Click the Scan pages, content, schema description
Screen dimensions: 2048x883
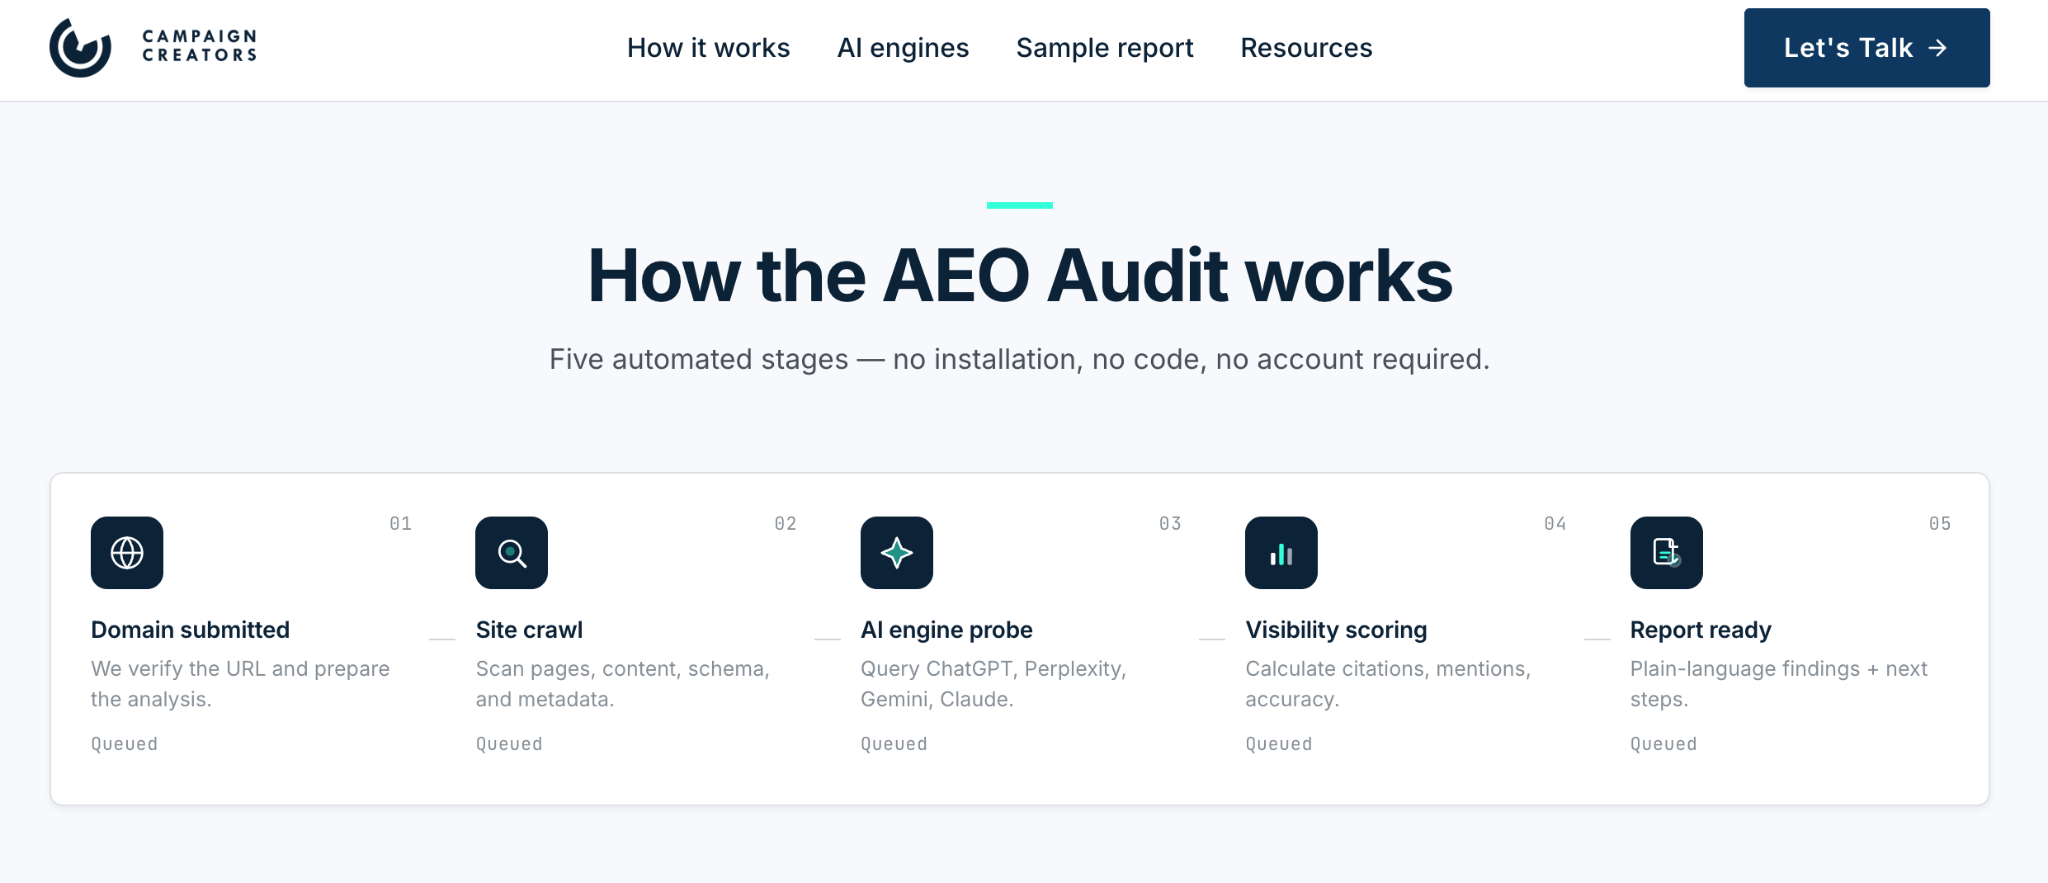pos(622,684)
